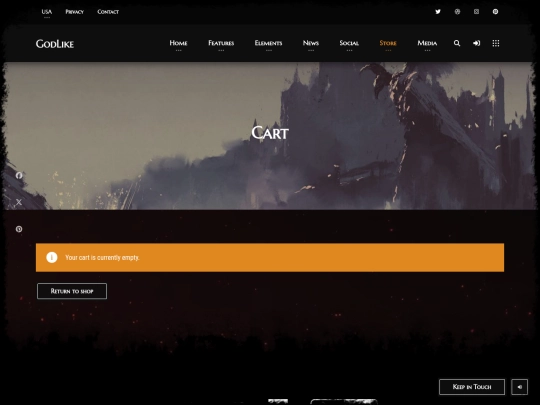
Task: Toggle the sound speaker button
Action: point(520,387)
